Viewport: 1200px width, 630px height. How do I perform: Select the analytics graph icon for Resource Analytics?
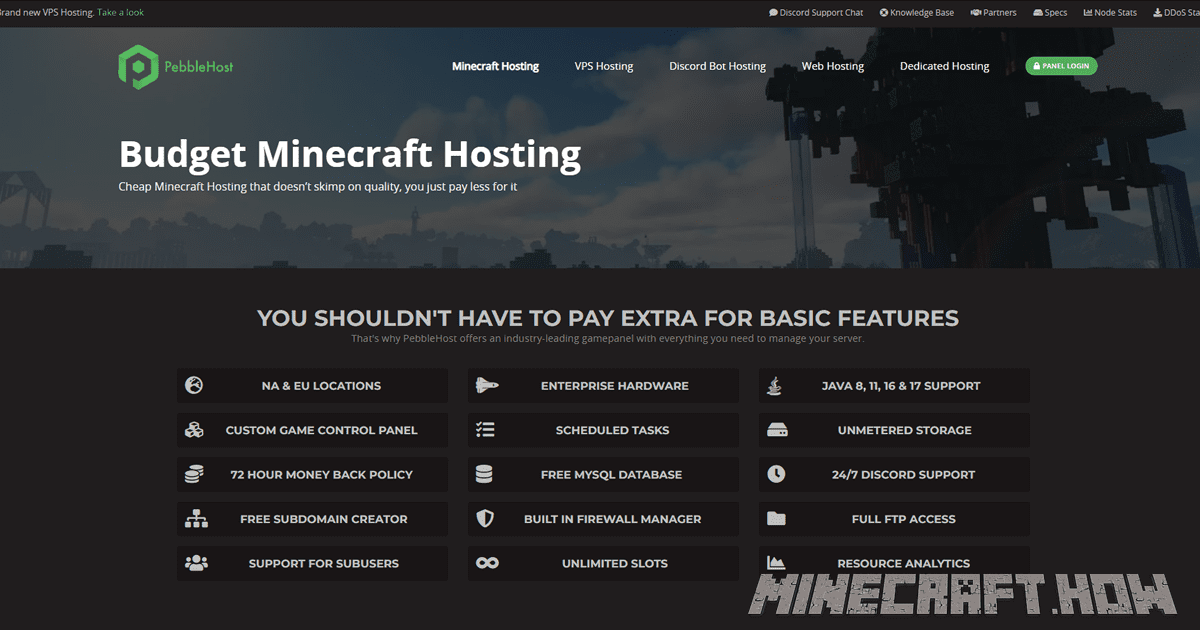point(775,563)
